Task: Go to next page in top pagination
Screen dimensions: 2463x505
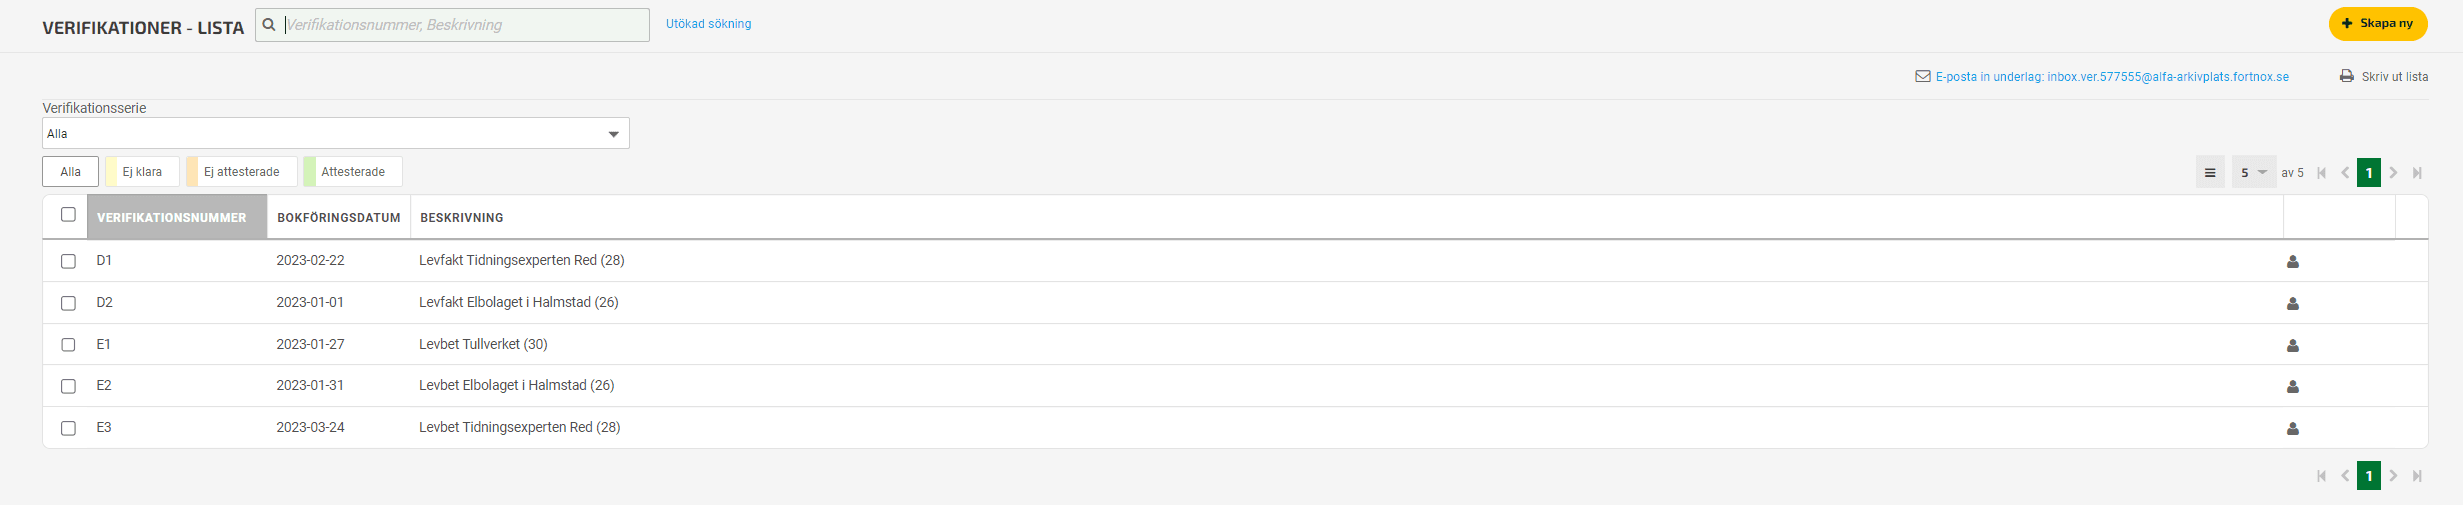Action: click(2393, 173)
